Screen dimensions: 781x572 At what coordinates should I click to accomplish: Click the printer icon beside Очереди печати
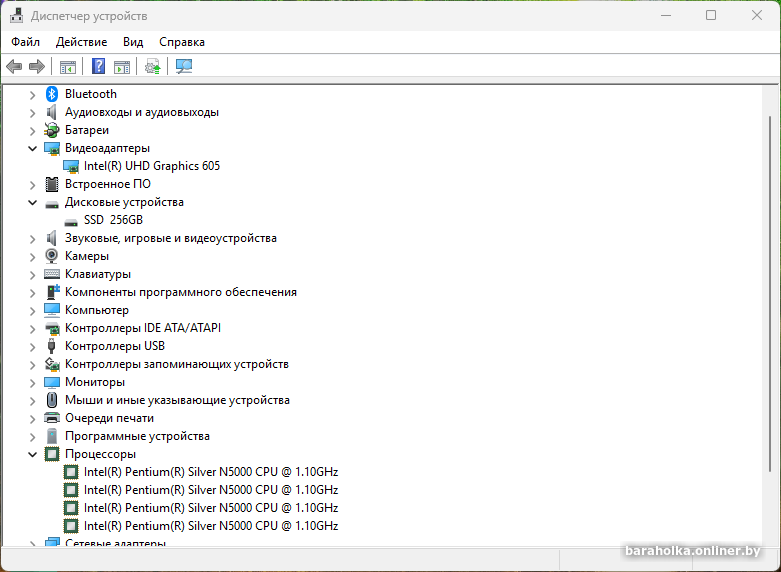pos(52,418)
